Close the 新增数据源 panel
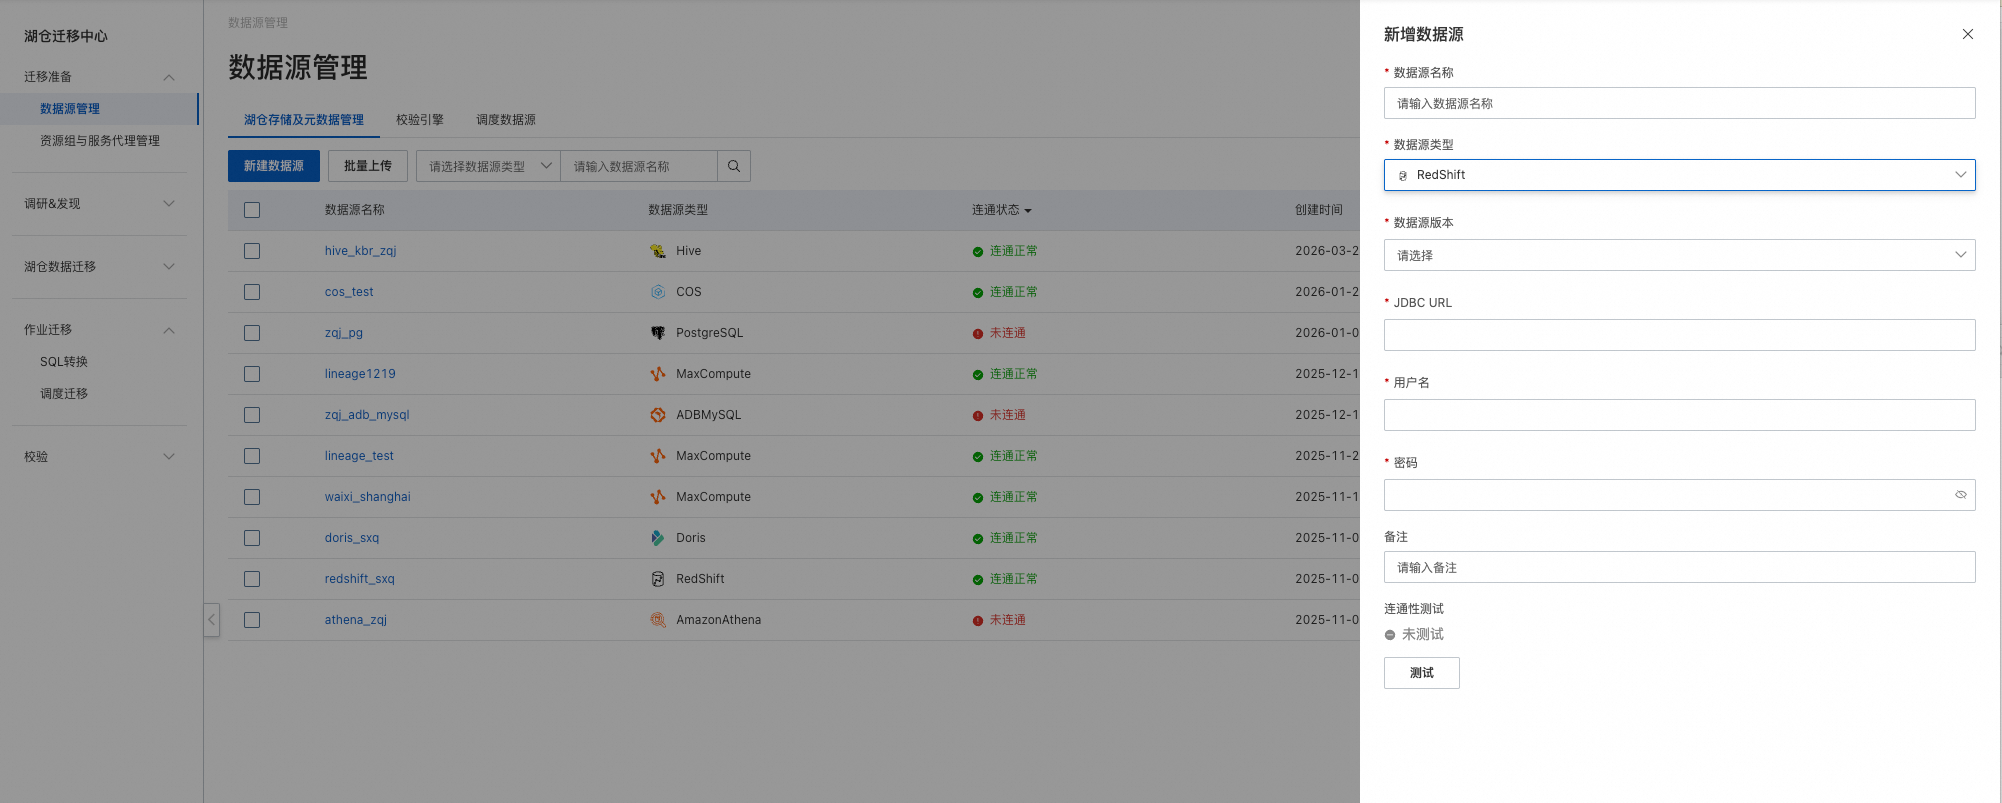This screenshot has height=803, width=2002. [x=1967, y=34]
